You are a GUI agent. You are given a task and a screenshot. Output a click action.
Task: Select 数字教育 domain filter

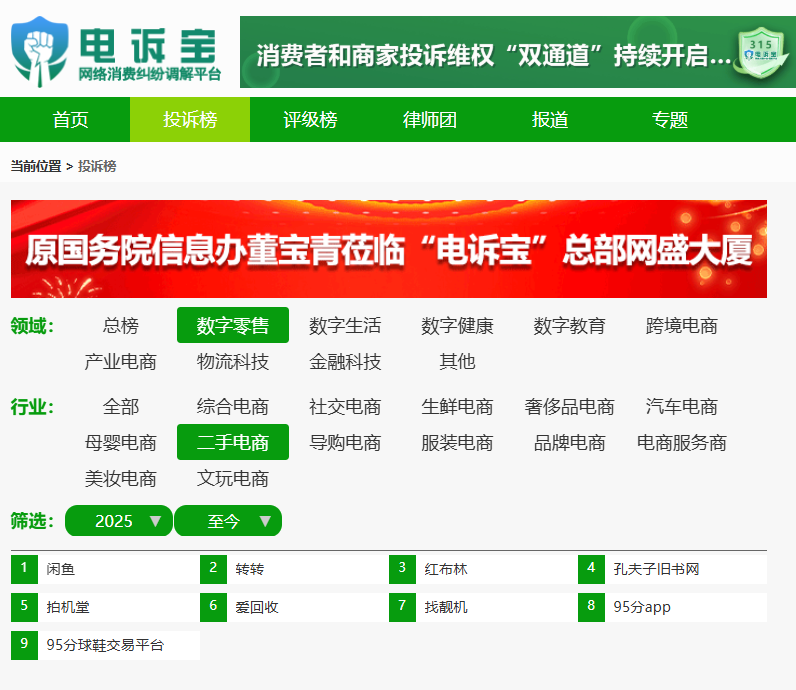point(570,325)
